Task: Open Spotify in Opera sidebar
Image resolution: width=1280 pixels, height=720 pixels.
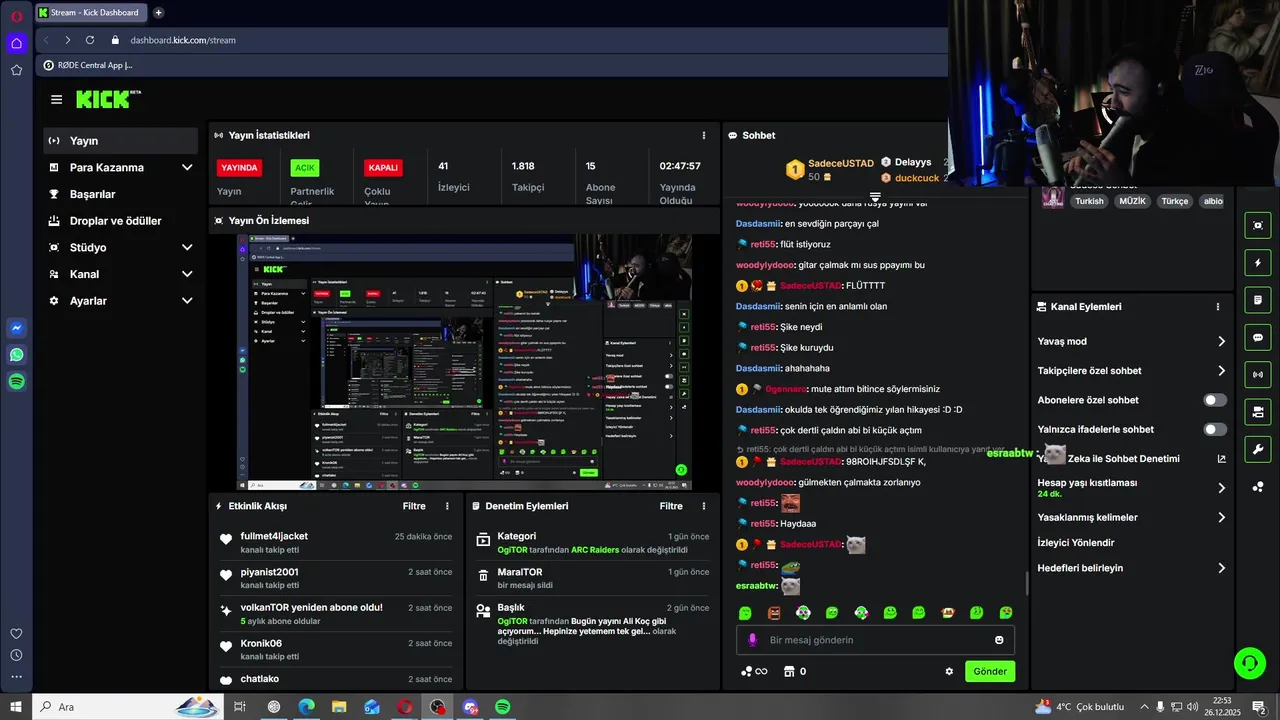Action: (x=17, y=381)
